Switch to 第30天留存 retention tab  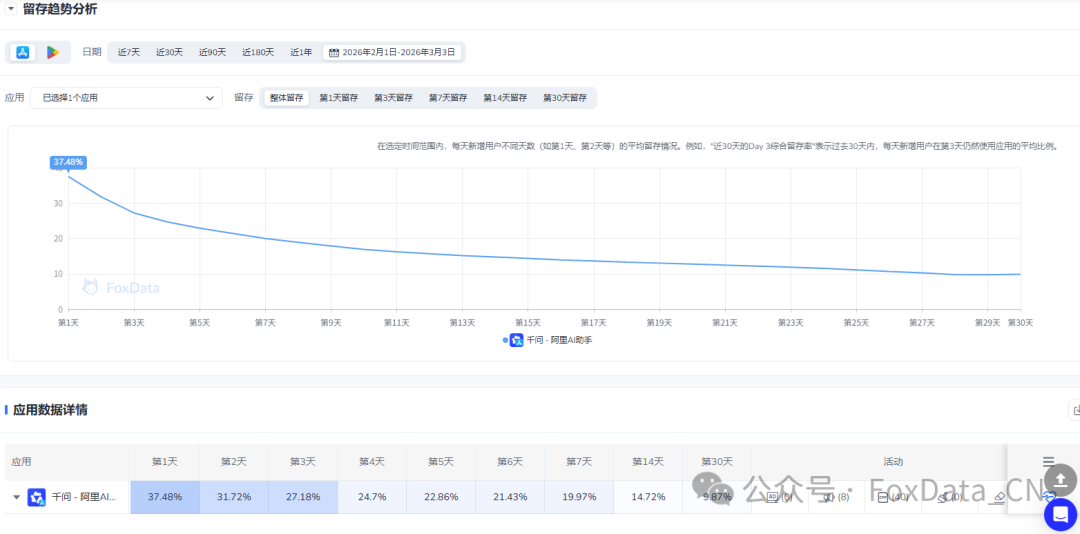[x=565, y=98]
